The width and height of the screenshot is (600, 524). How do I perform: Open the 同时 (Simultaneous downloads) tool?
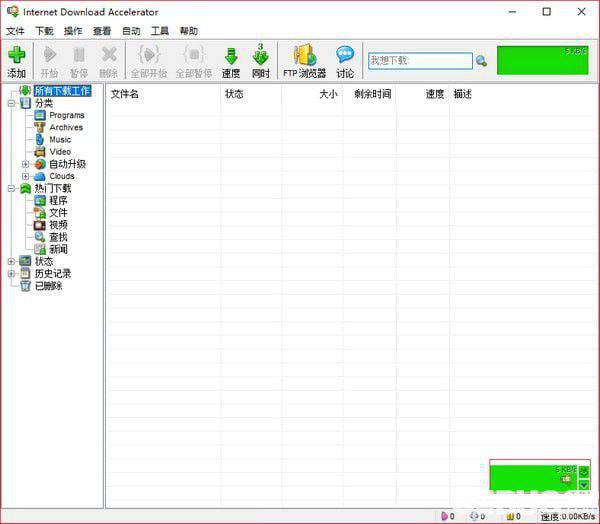(261, 61)
